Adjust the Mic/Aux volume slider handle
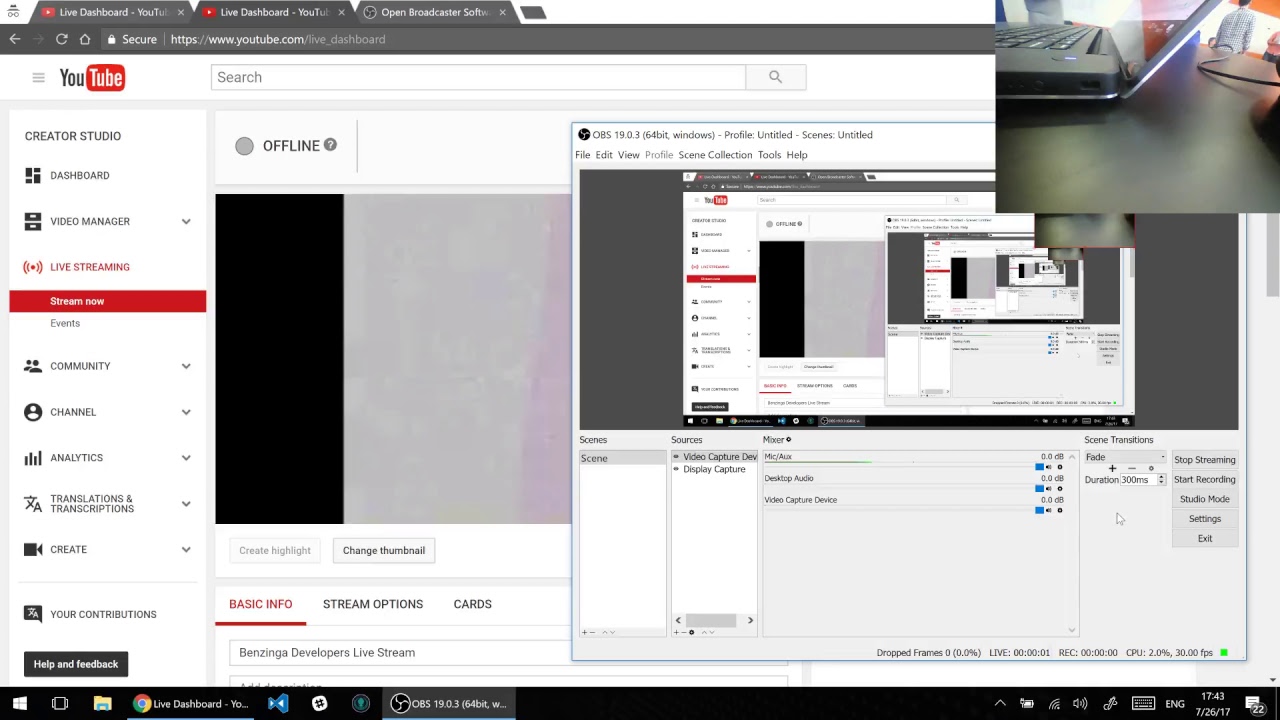Image resolution: width=1280 pixels, height=720 pixels. (1039, 467)
